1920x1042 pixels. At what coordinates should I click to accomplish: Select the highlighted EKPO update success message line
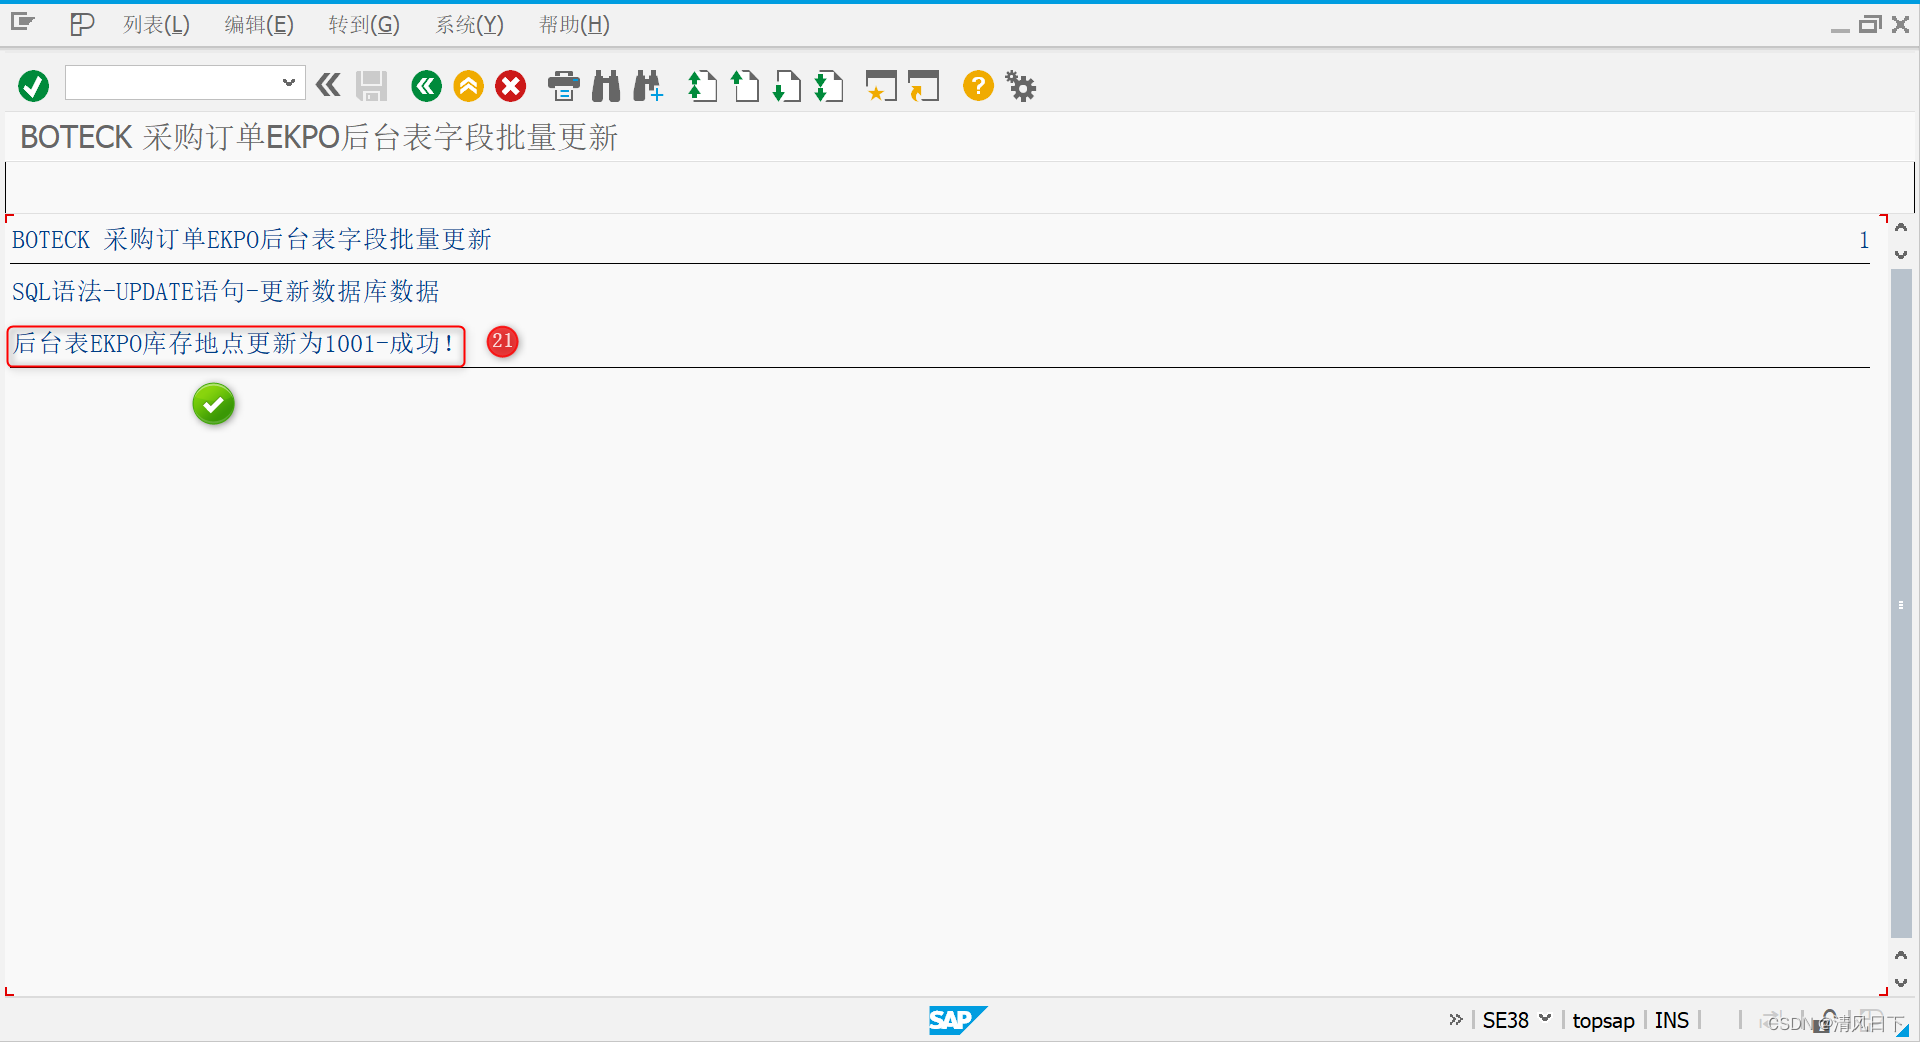coord(234,345)
